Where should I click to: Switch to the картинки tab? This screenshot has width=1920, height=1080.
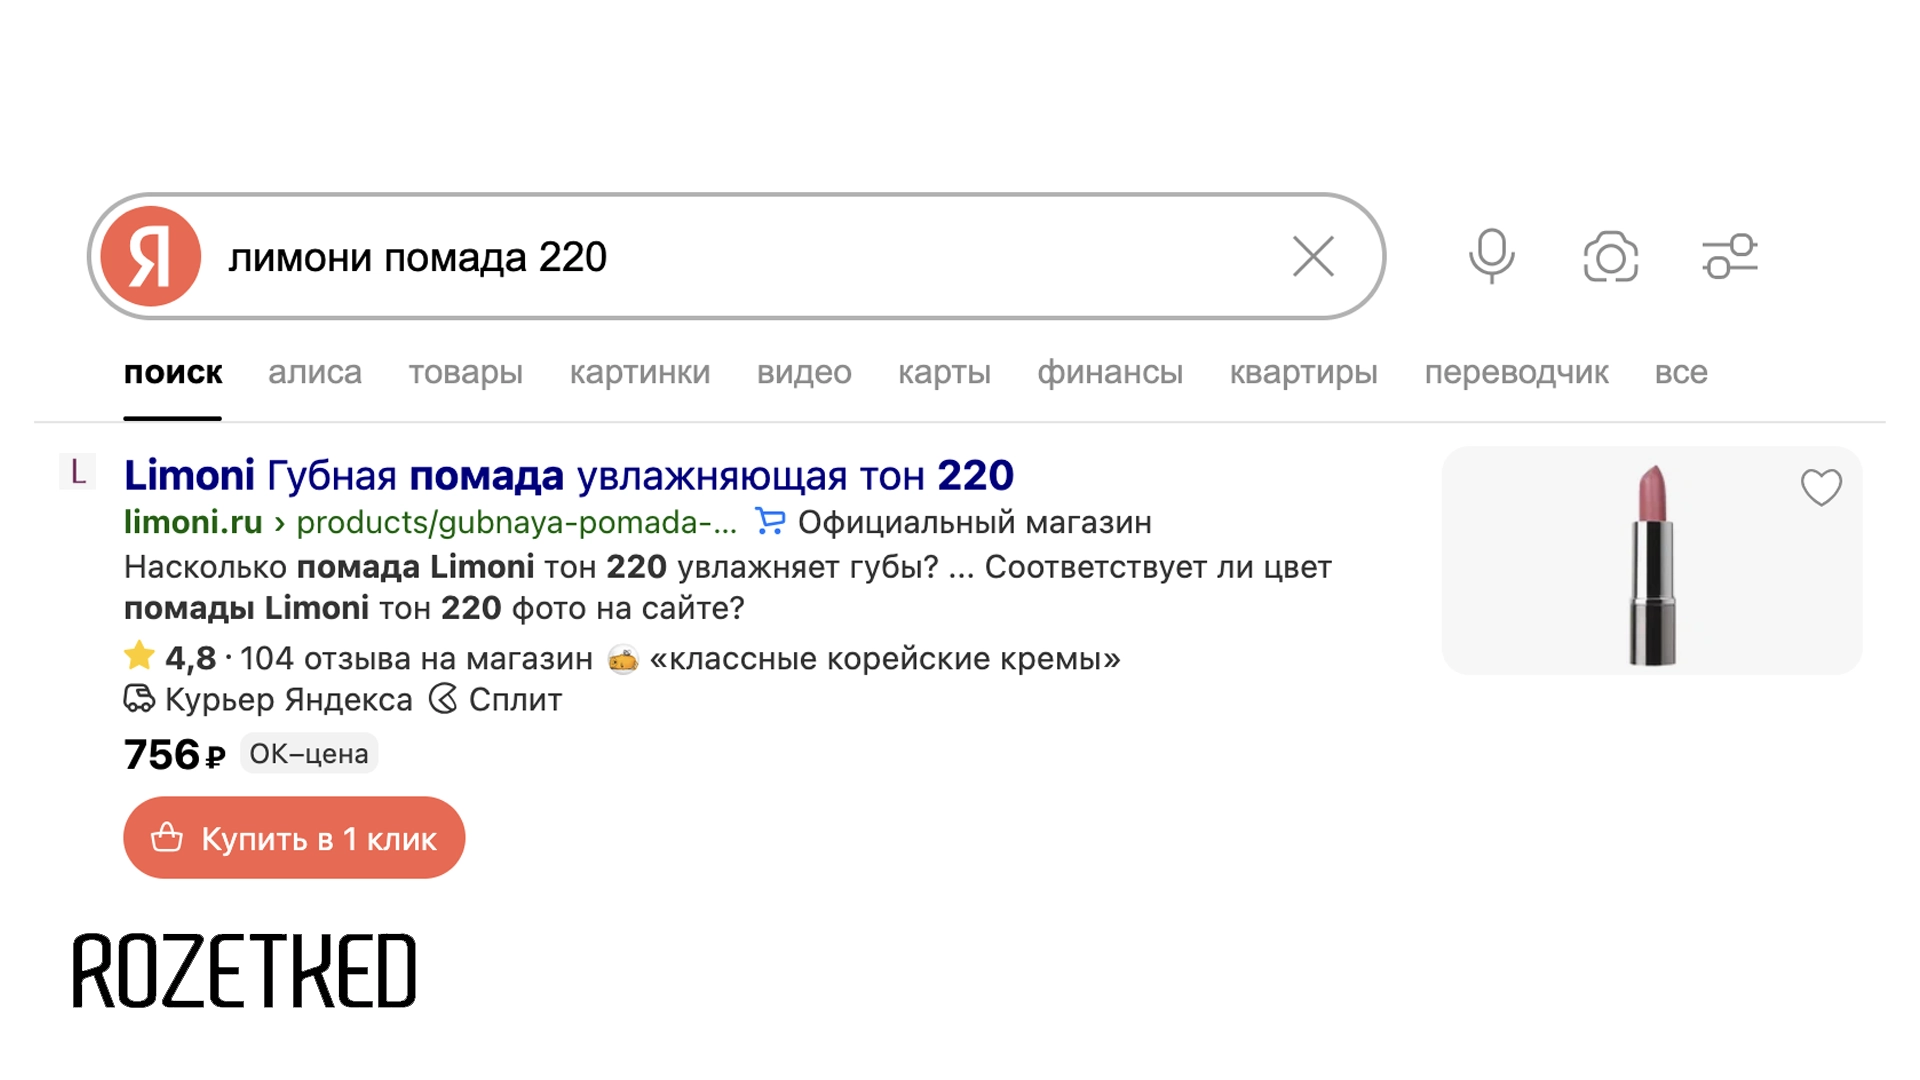[640, 372]
